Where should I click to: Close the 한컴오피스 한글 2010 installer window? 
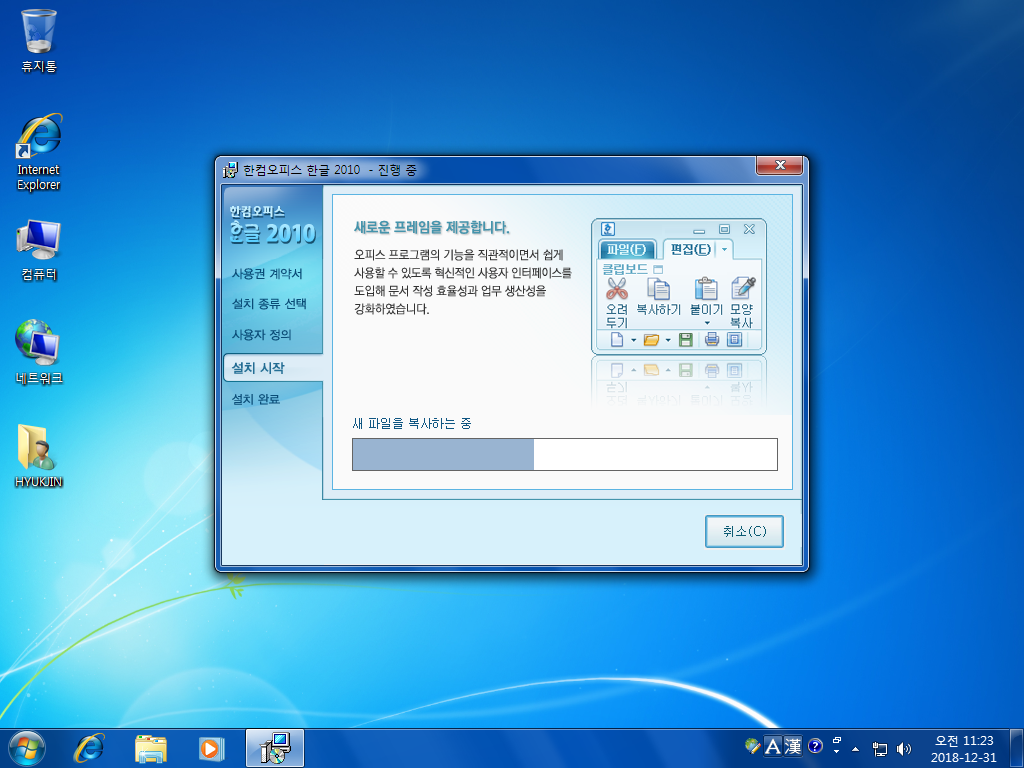(x=779, y=166)
